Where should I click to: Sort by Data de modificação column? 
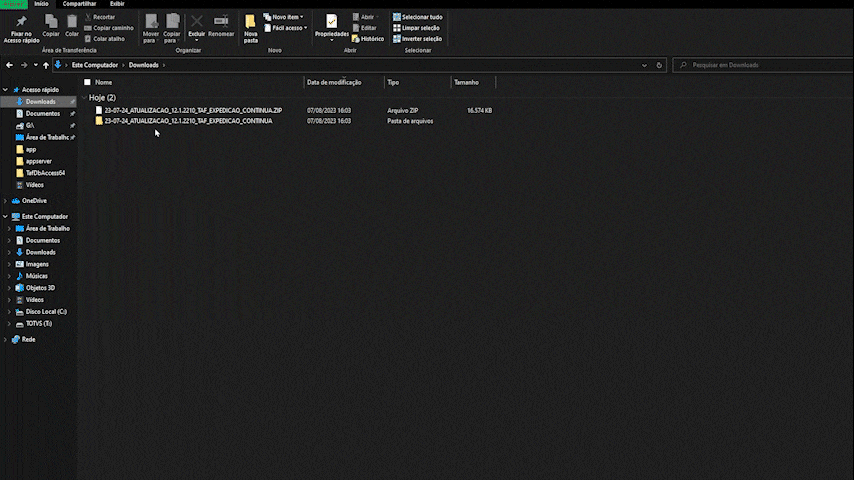(x=334, y=82)
